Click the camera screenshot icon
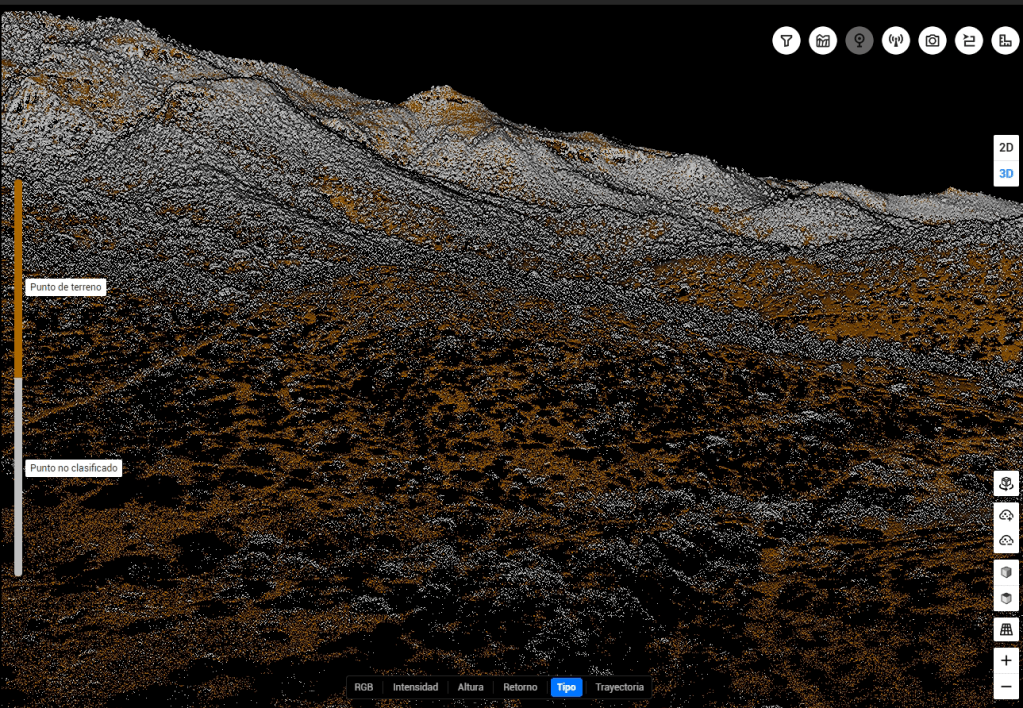The height and width of the screenshot is (708, 1023). click(x=932, y=41)
